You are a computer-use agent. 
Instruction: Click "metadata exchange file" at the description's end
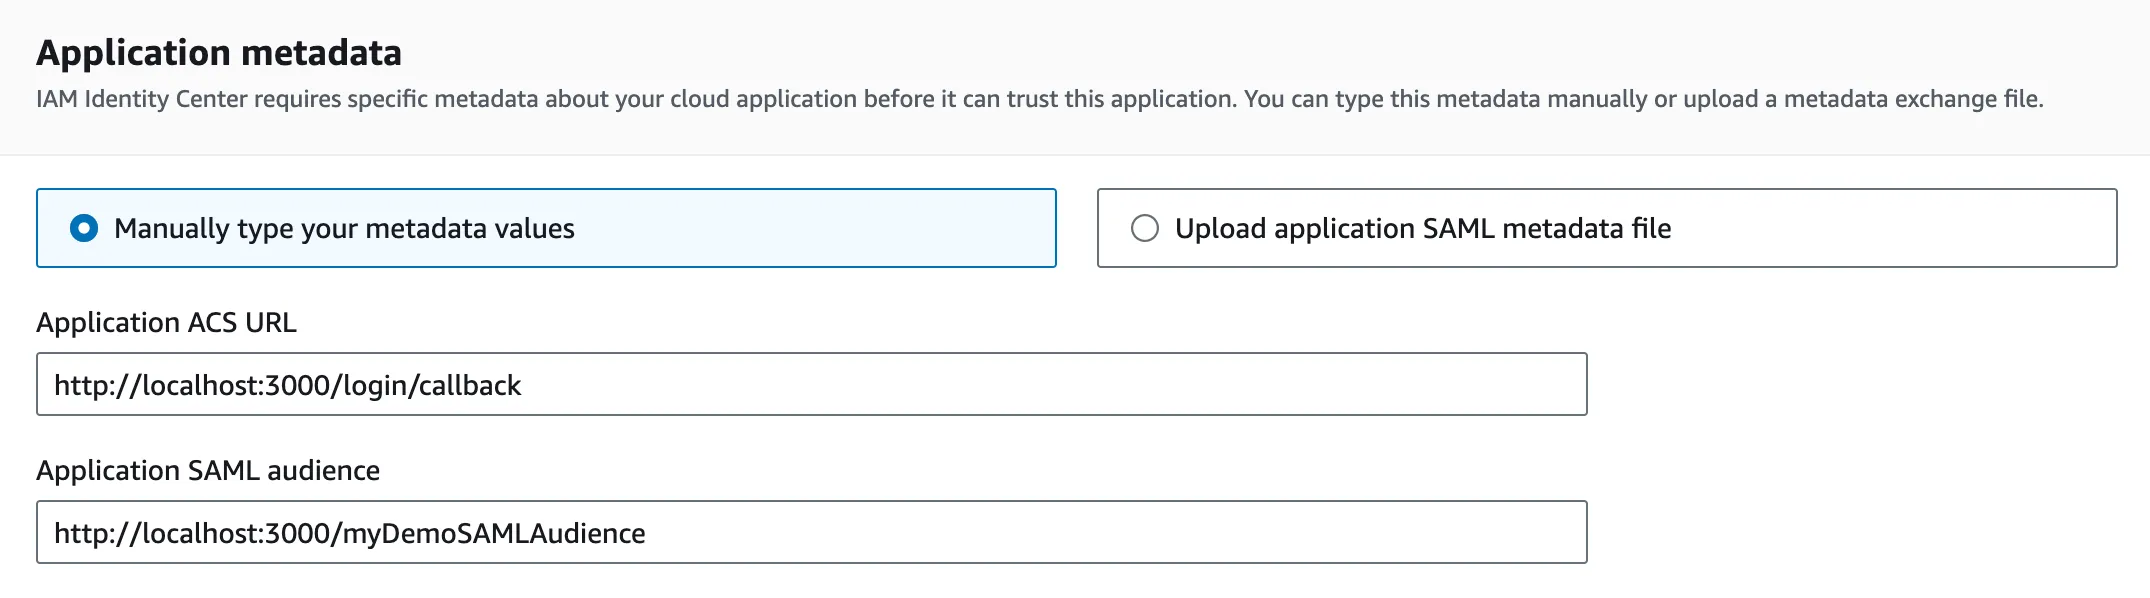1912,99
